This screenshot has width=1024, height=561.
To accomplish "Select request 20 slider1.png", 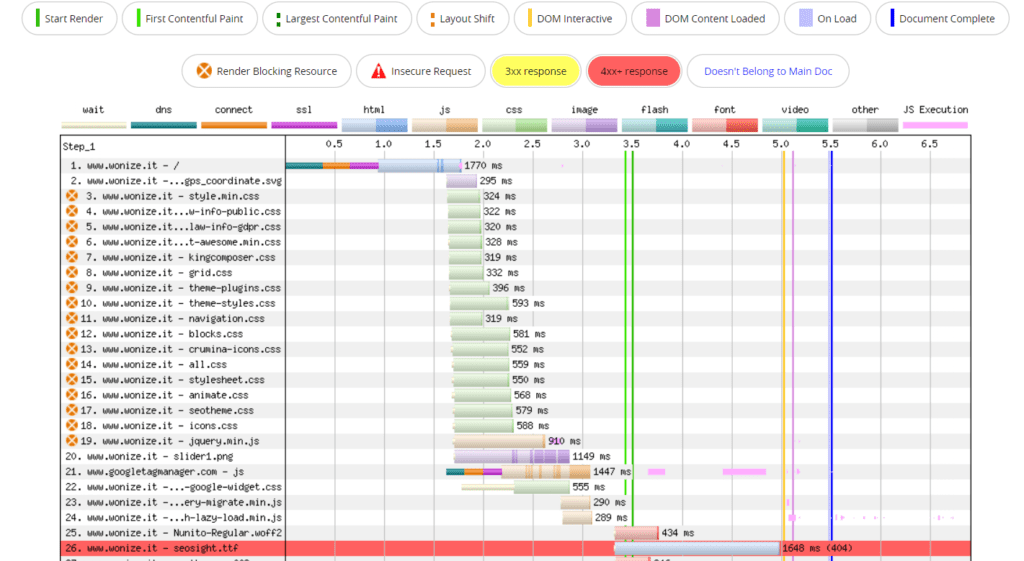I will [149, 457].
